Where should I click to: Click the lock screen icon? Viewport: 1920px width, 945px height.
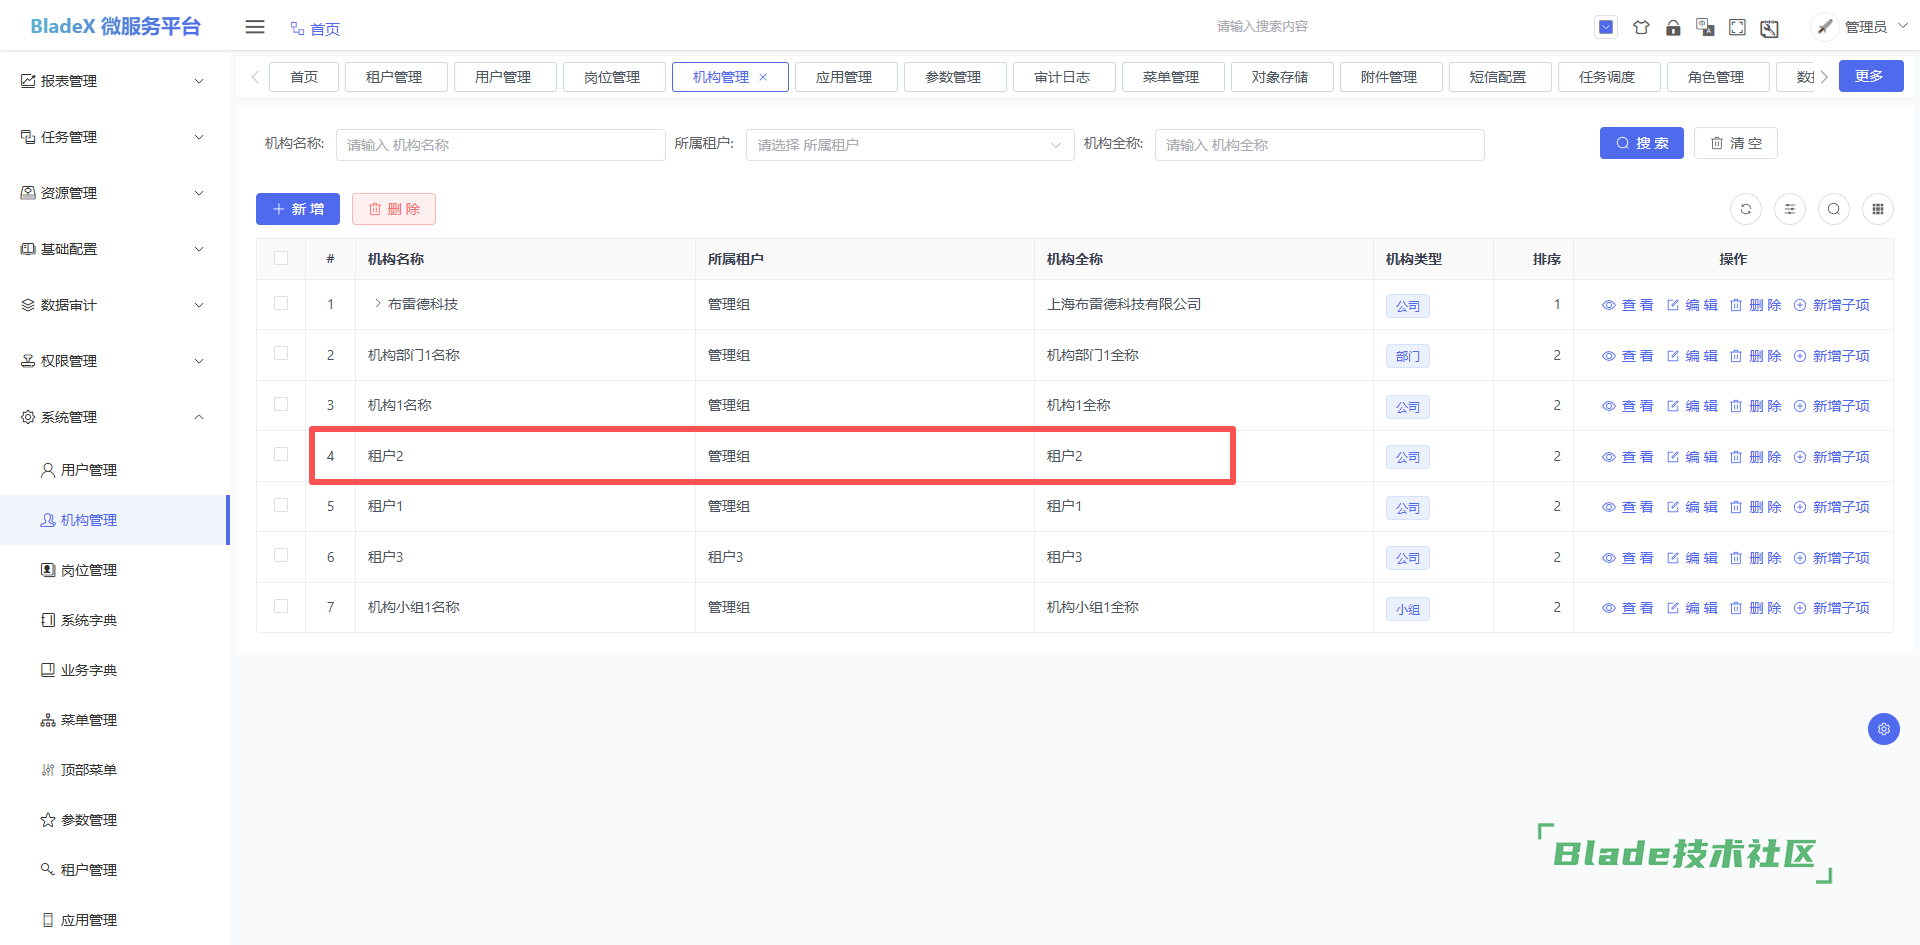pyautogui.click(x=1673, y=27)
